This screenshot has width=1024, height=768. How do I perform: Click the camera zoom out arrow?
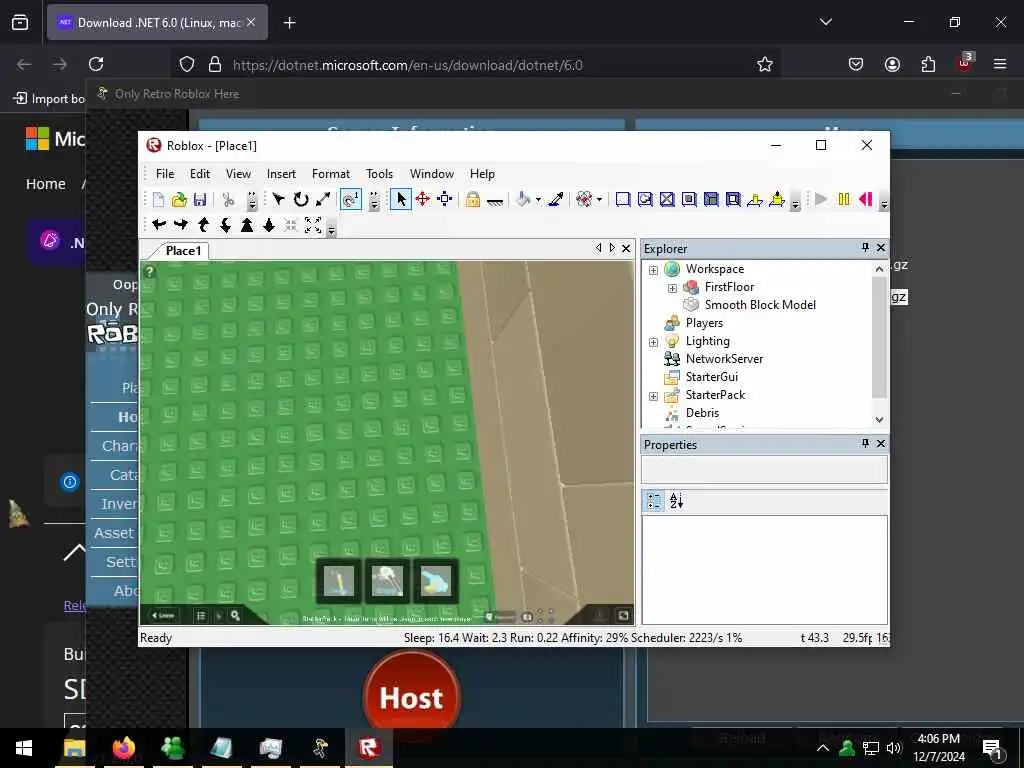(269, 225)
